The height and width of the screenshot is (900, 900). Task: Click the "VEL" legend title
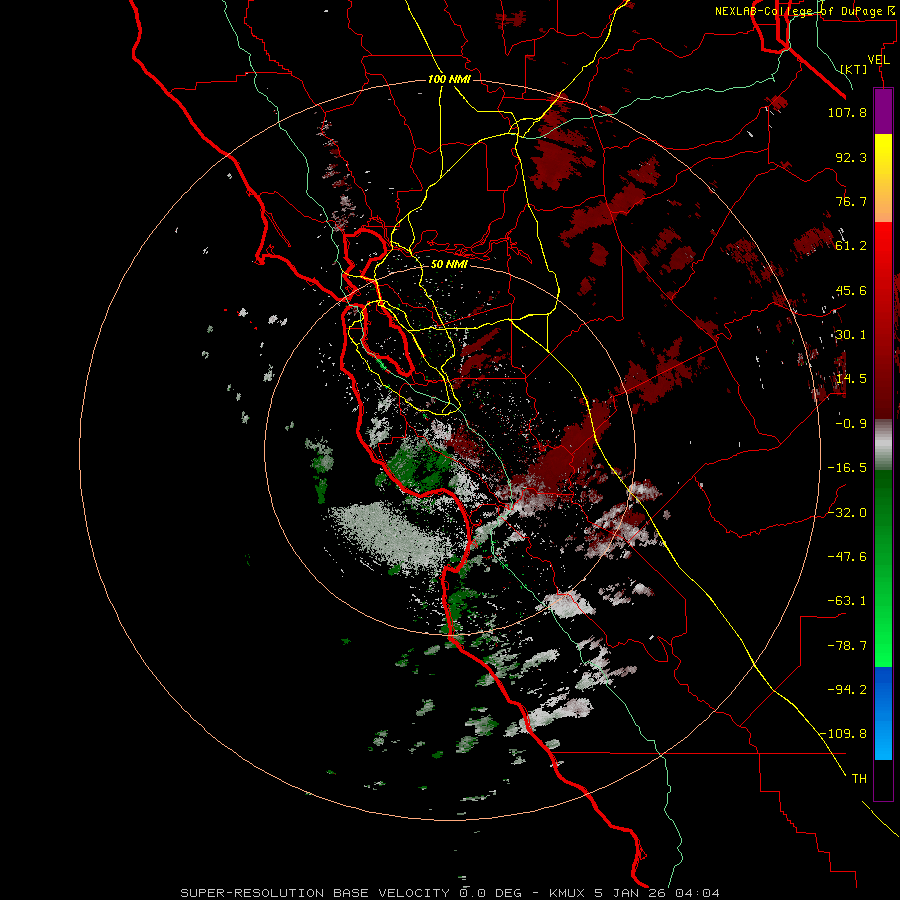(878, 60)
